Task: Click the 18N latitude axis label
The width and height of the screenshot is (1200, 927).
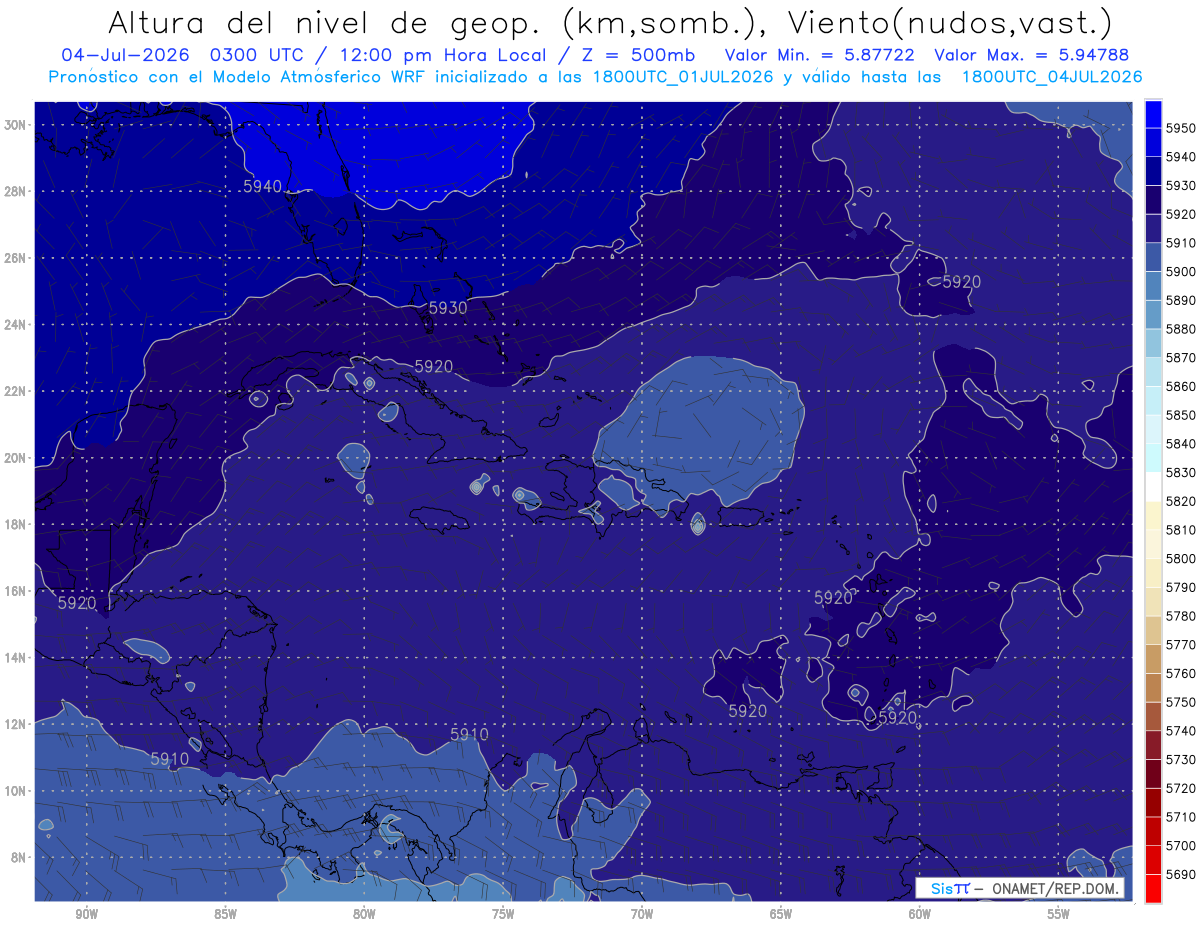Action: click(15, 524)
